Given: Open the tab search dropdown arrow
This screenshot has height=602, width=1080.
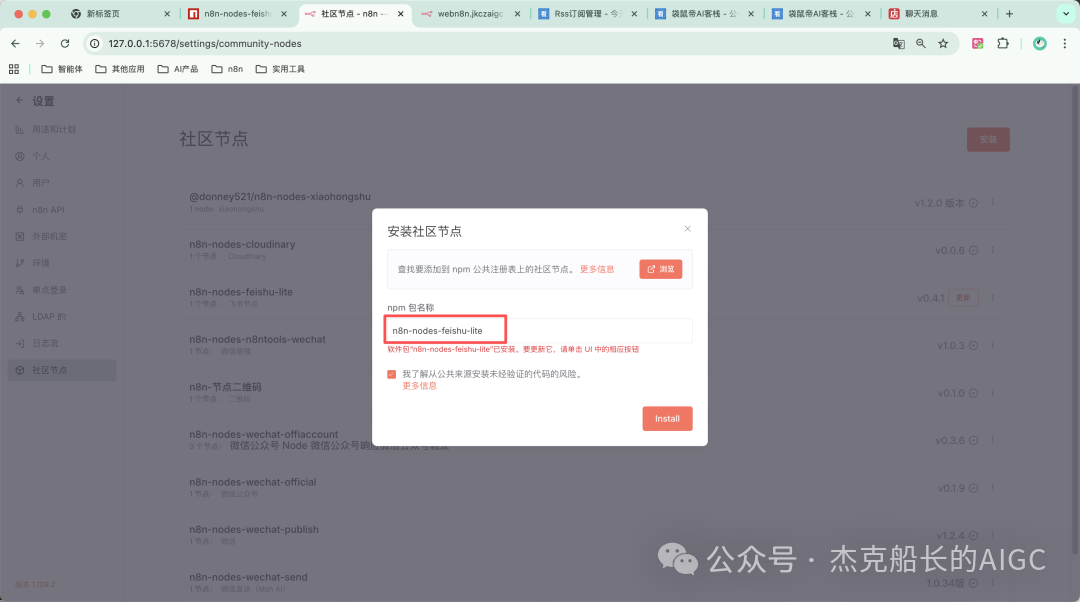Looking at the screenshot, I should [x=1066, y=14].
